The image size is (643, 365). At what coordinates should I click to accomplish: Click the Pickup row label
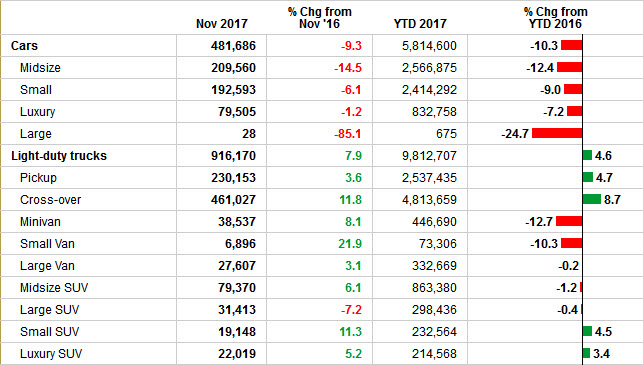[38, 178]
